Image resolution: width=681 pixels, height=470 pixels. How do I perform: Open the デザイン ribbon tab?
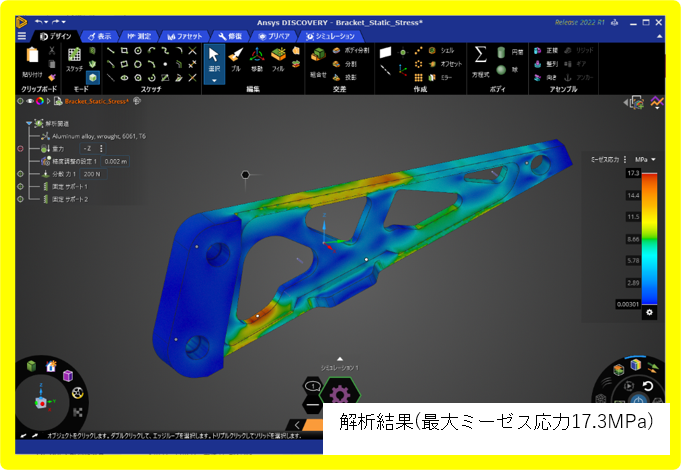[x=56, y=36]
